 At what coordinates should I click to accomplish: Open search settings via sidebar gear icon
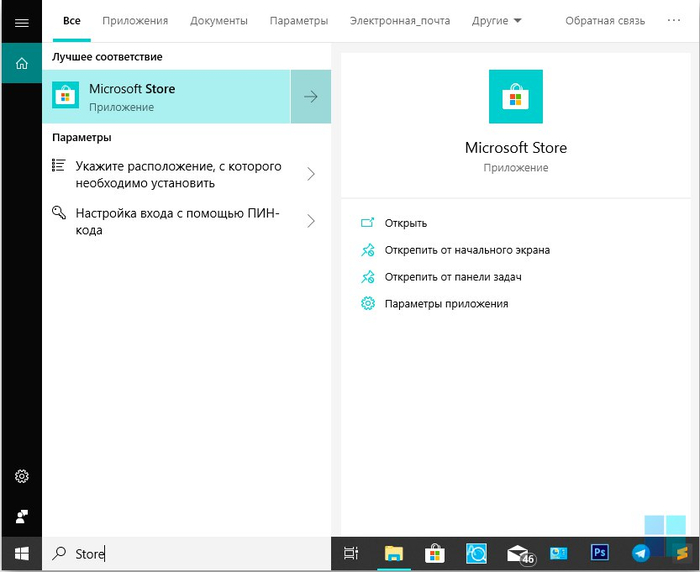click(x=21, y=477)
